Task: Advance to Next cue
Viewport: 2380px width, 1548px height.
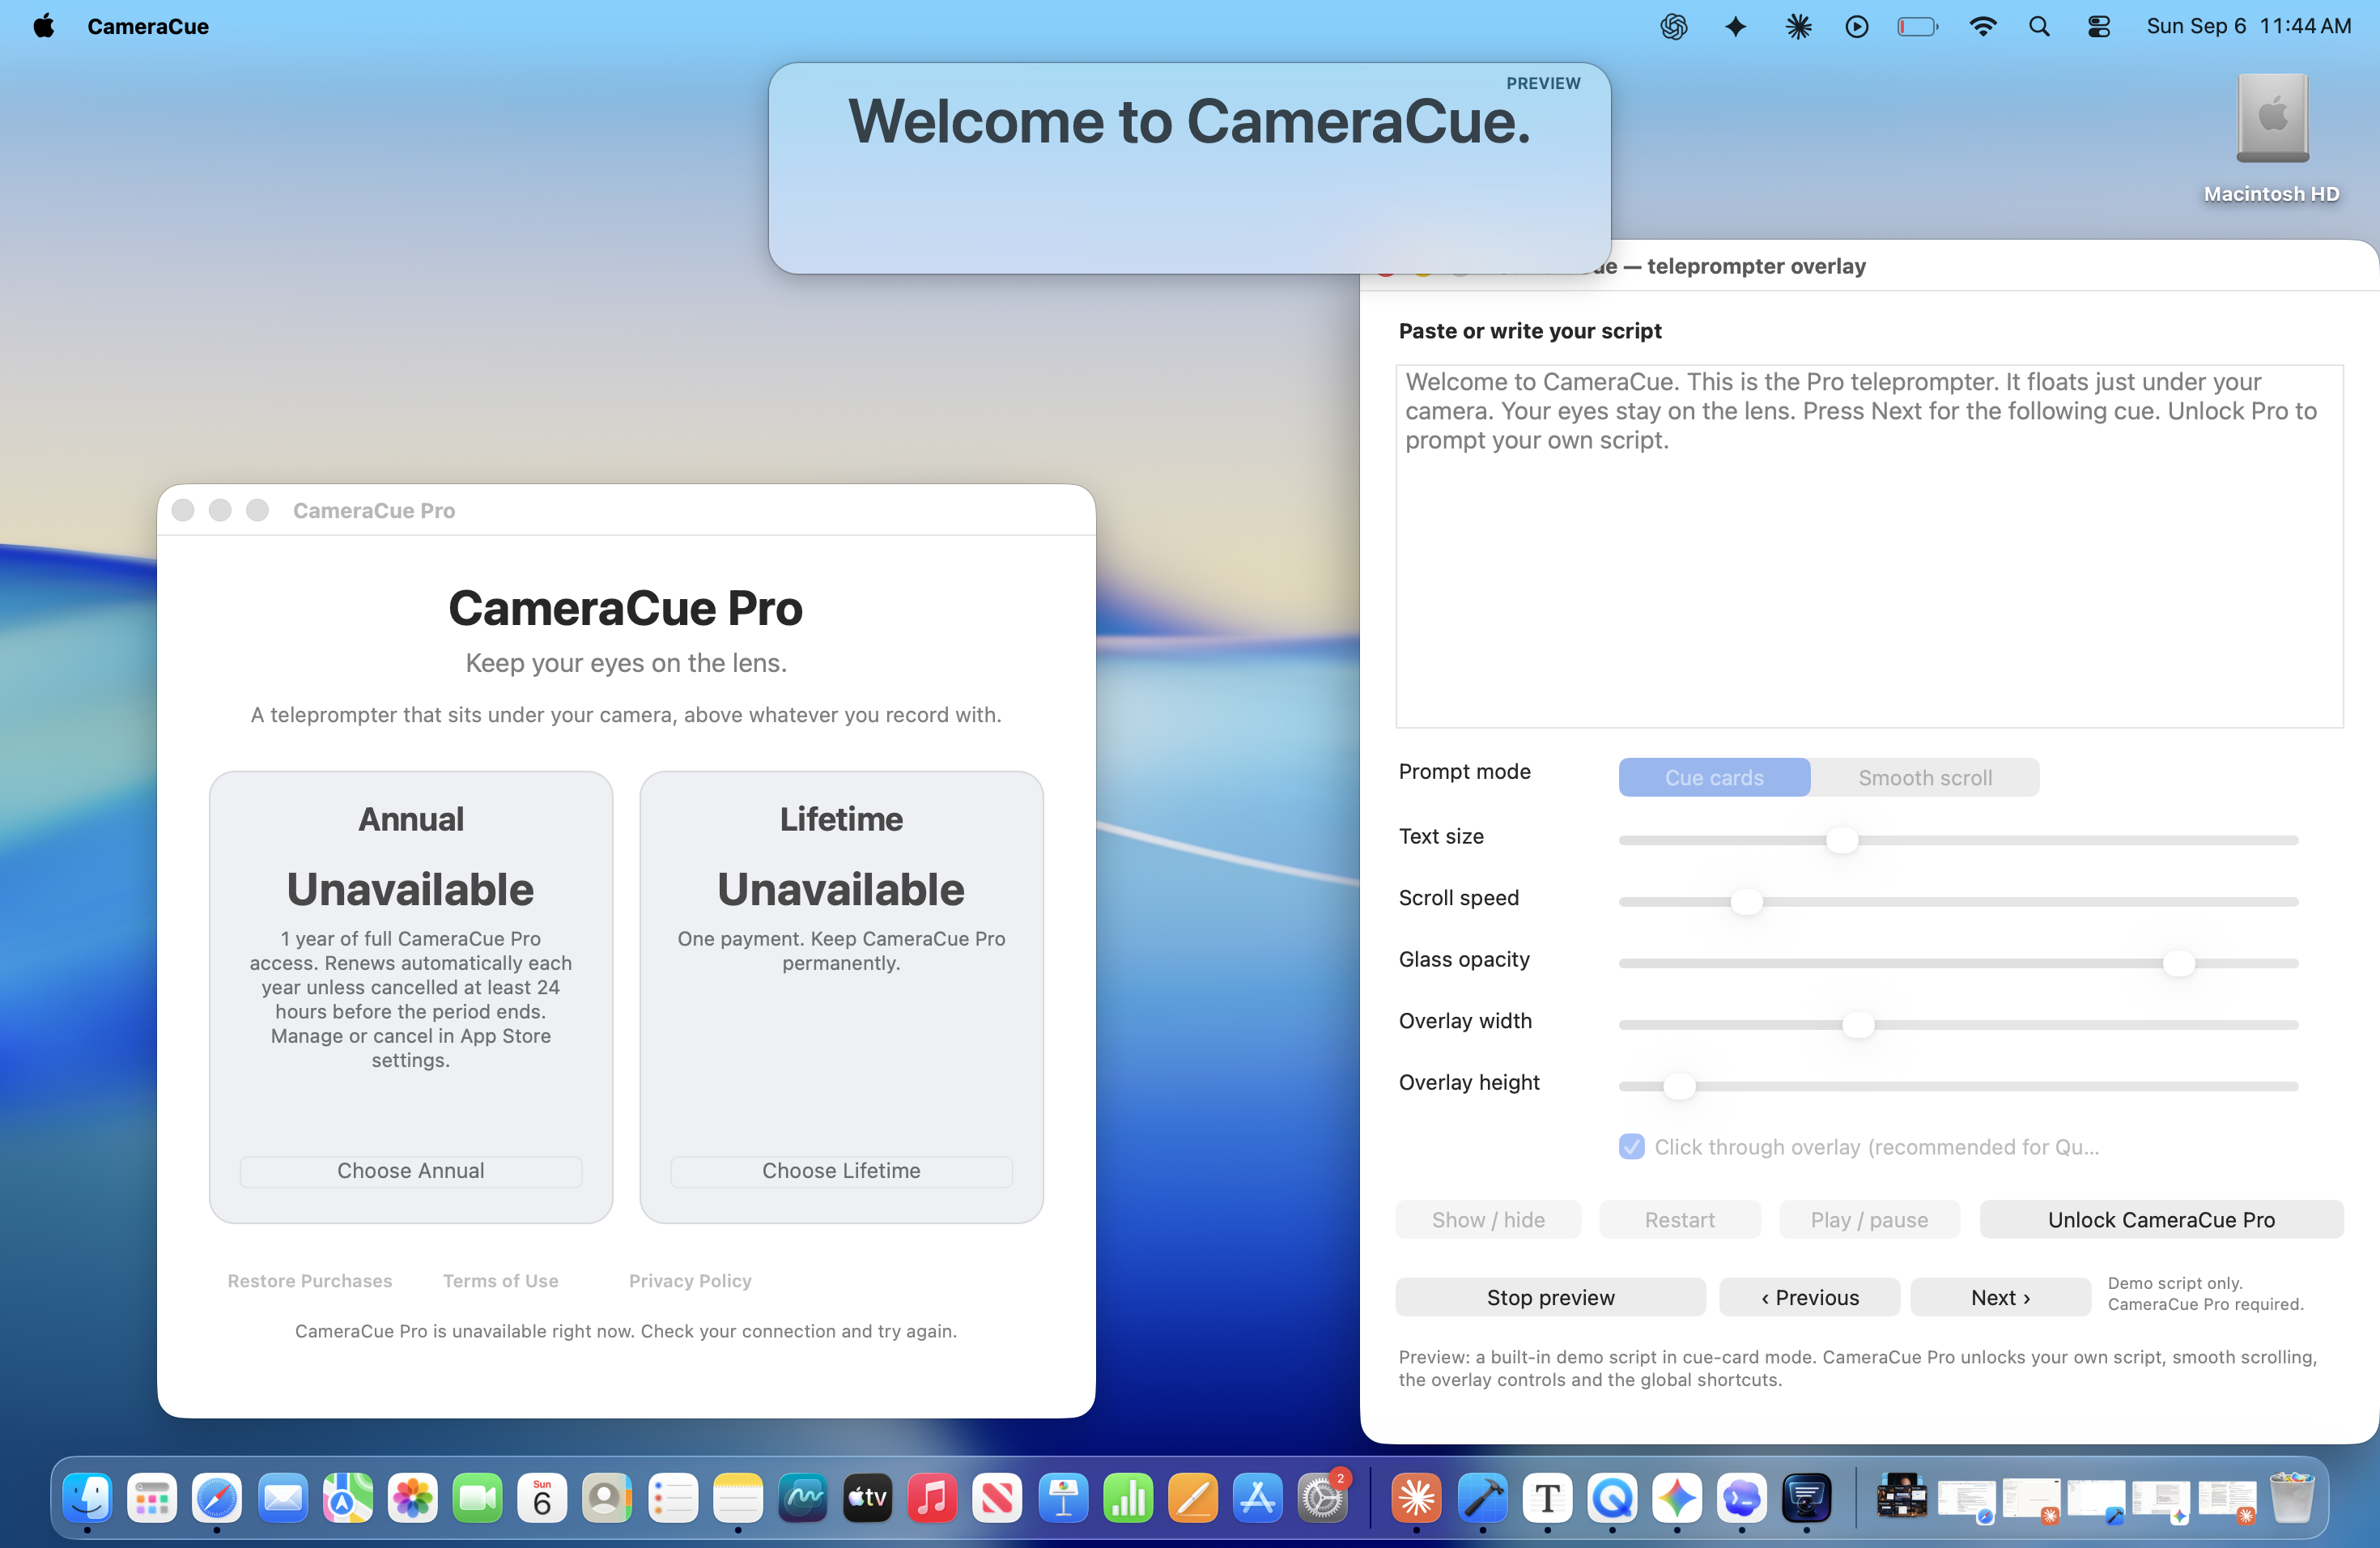Action: pyautogui.click(x=2000, y=1297)
